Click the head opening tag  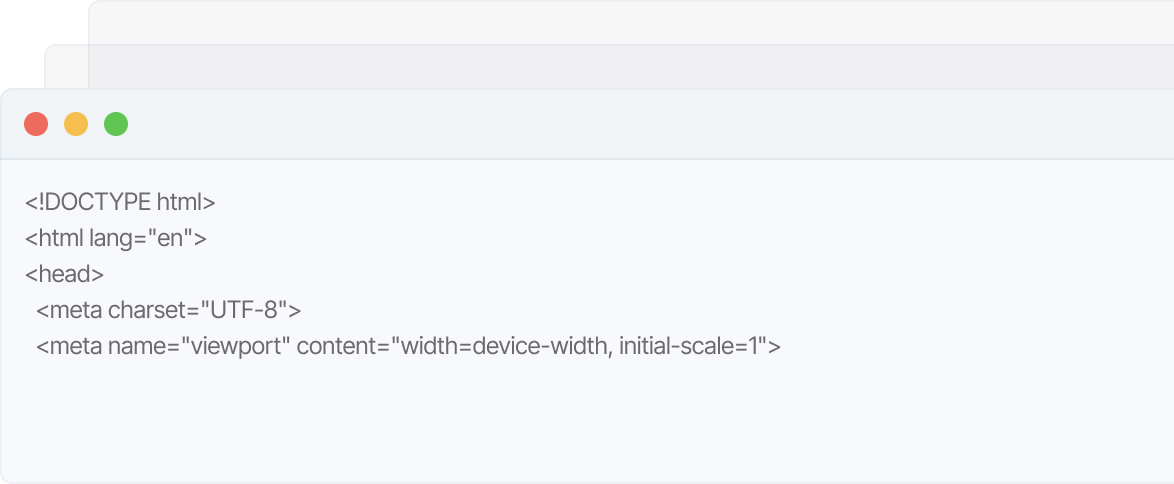[64, 275]
